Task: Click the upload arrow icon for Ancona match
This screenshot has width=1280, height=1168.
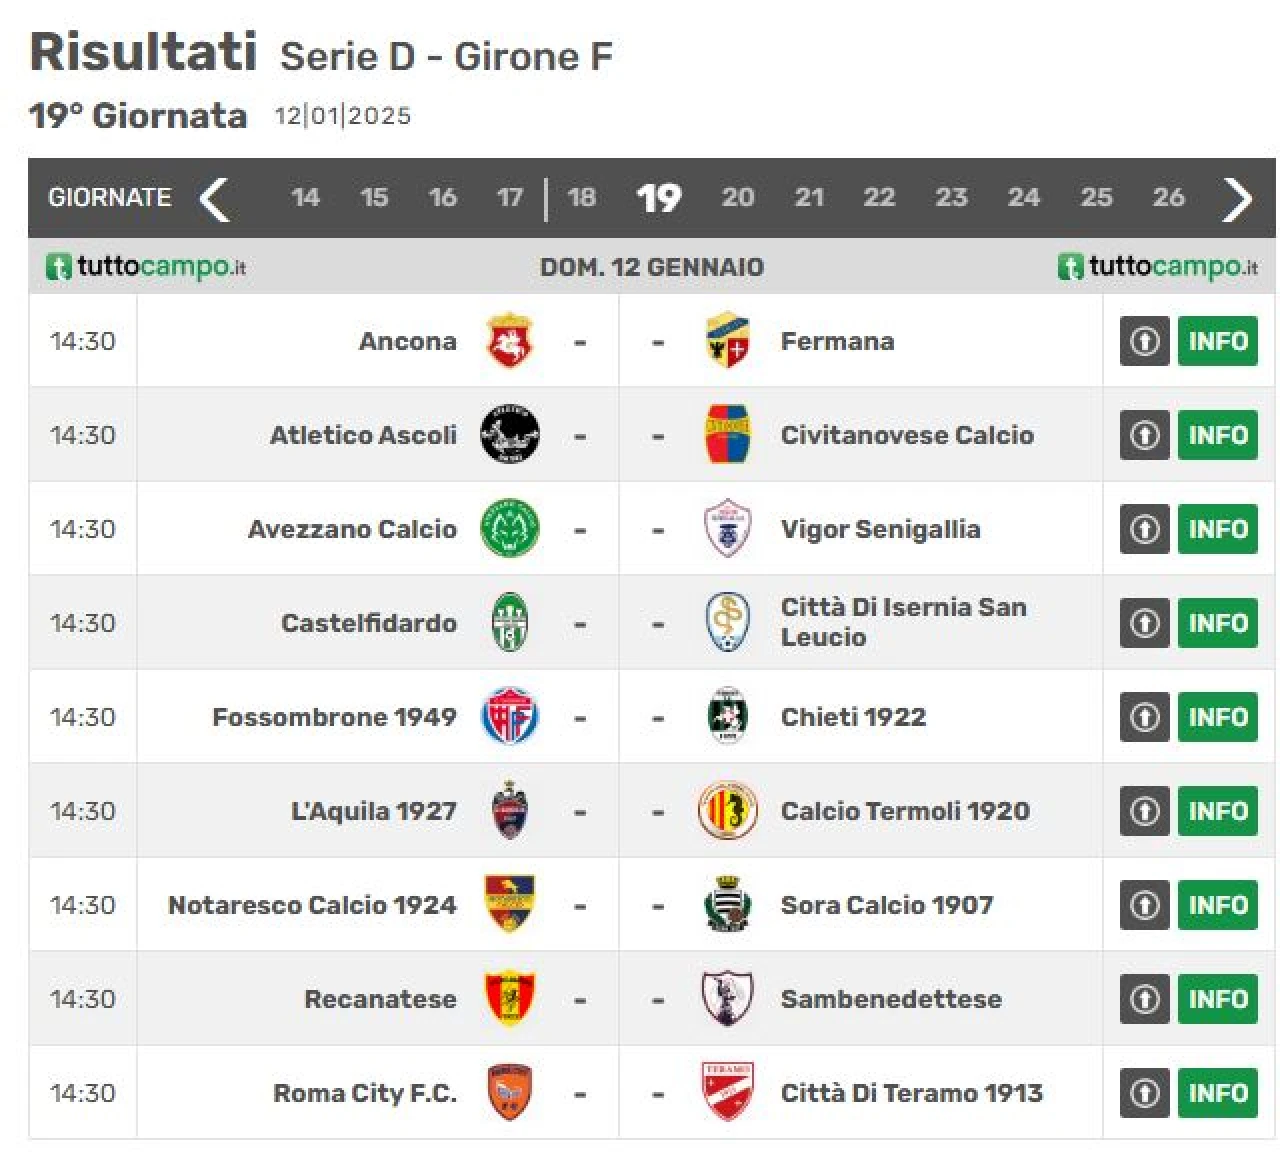Action: click(1145, 341)
